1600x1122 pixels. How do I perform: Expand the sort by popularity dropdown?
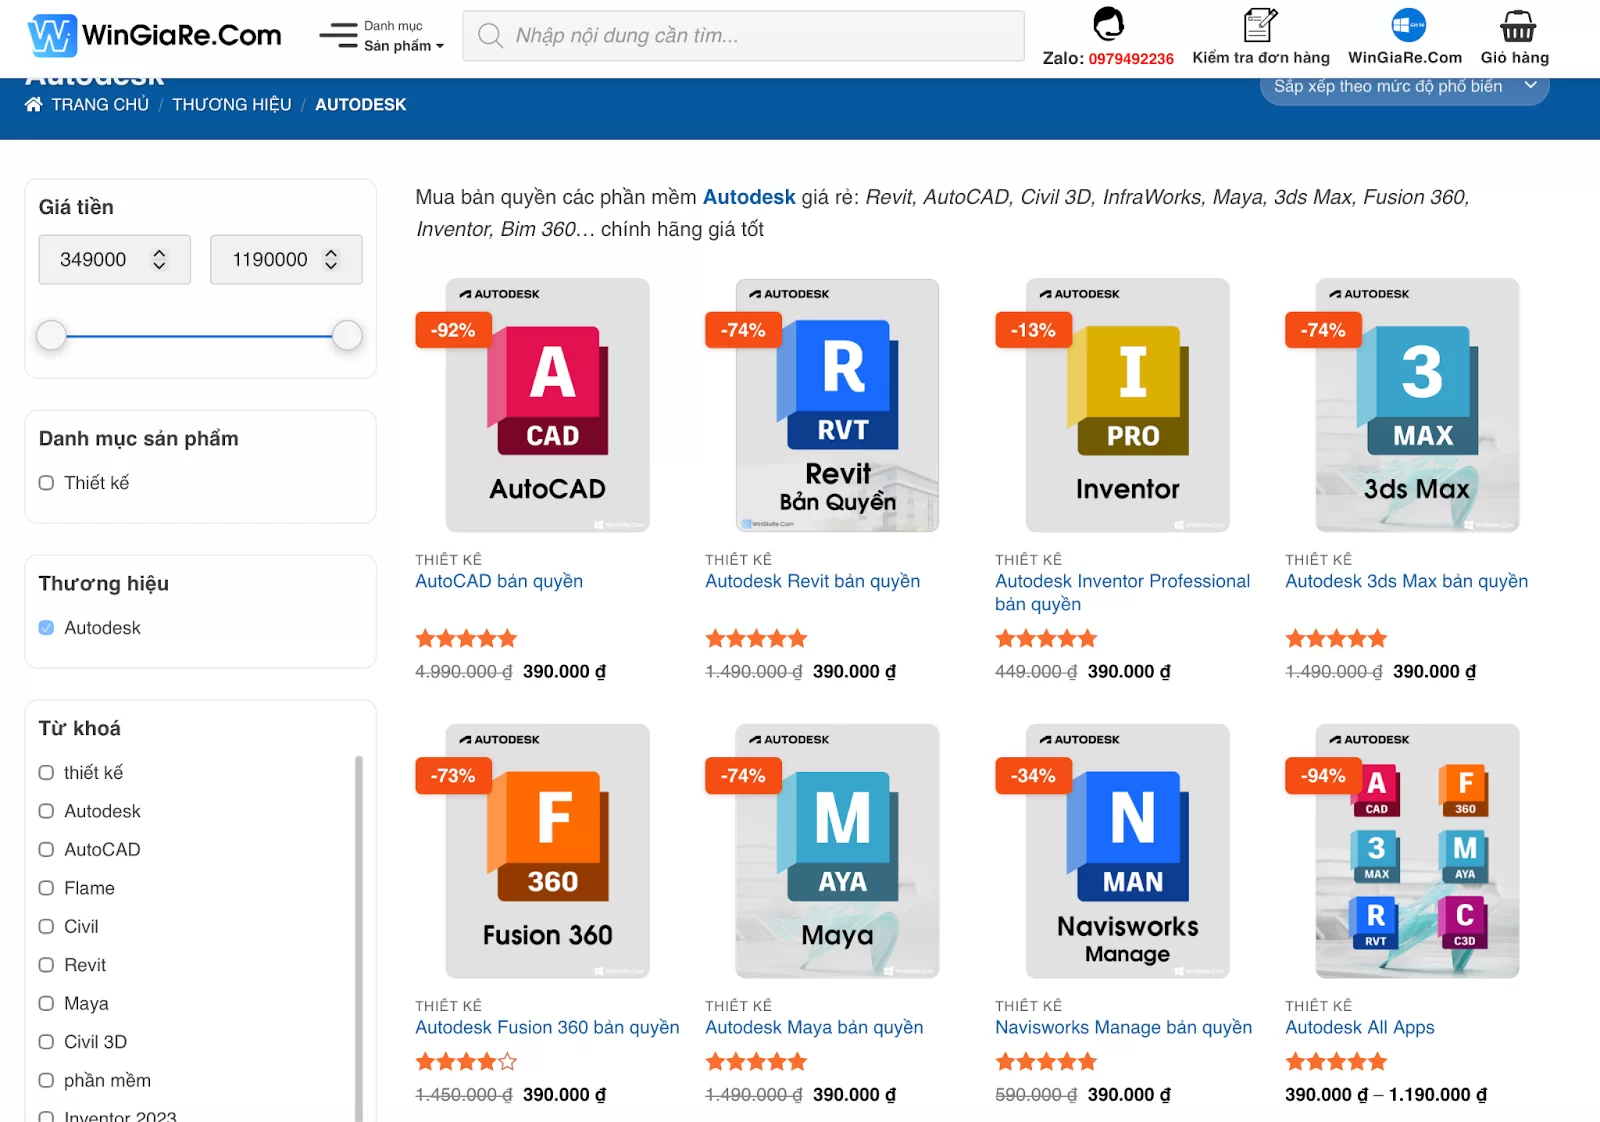click(1403, 87)
